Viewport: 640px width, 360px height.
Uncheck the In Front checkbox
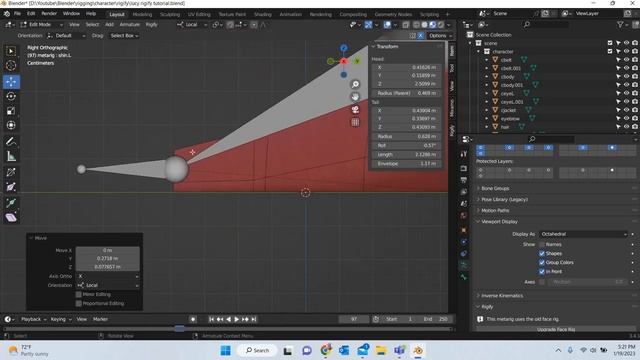pos(542,271)
